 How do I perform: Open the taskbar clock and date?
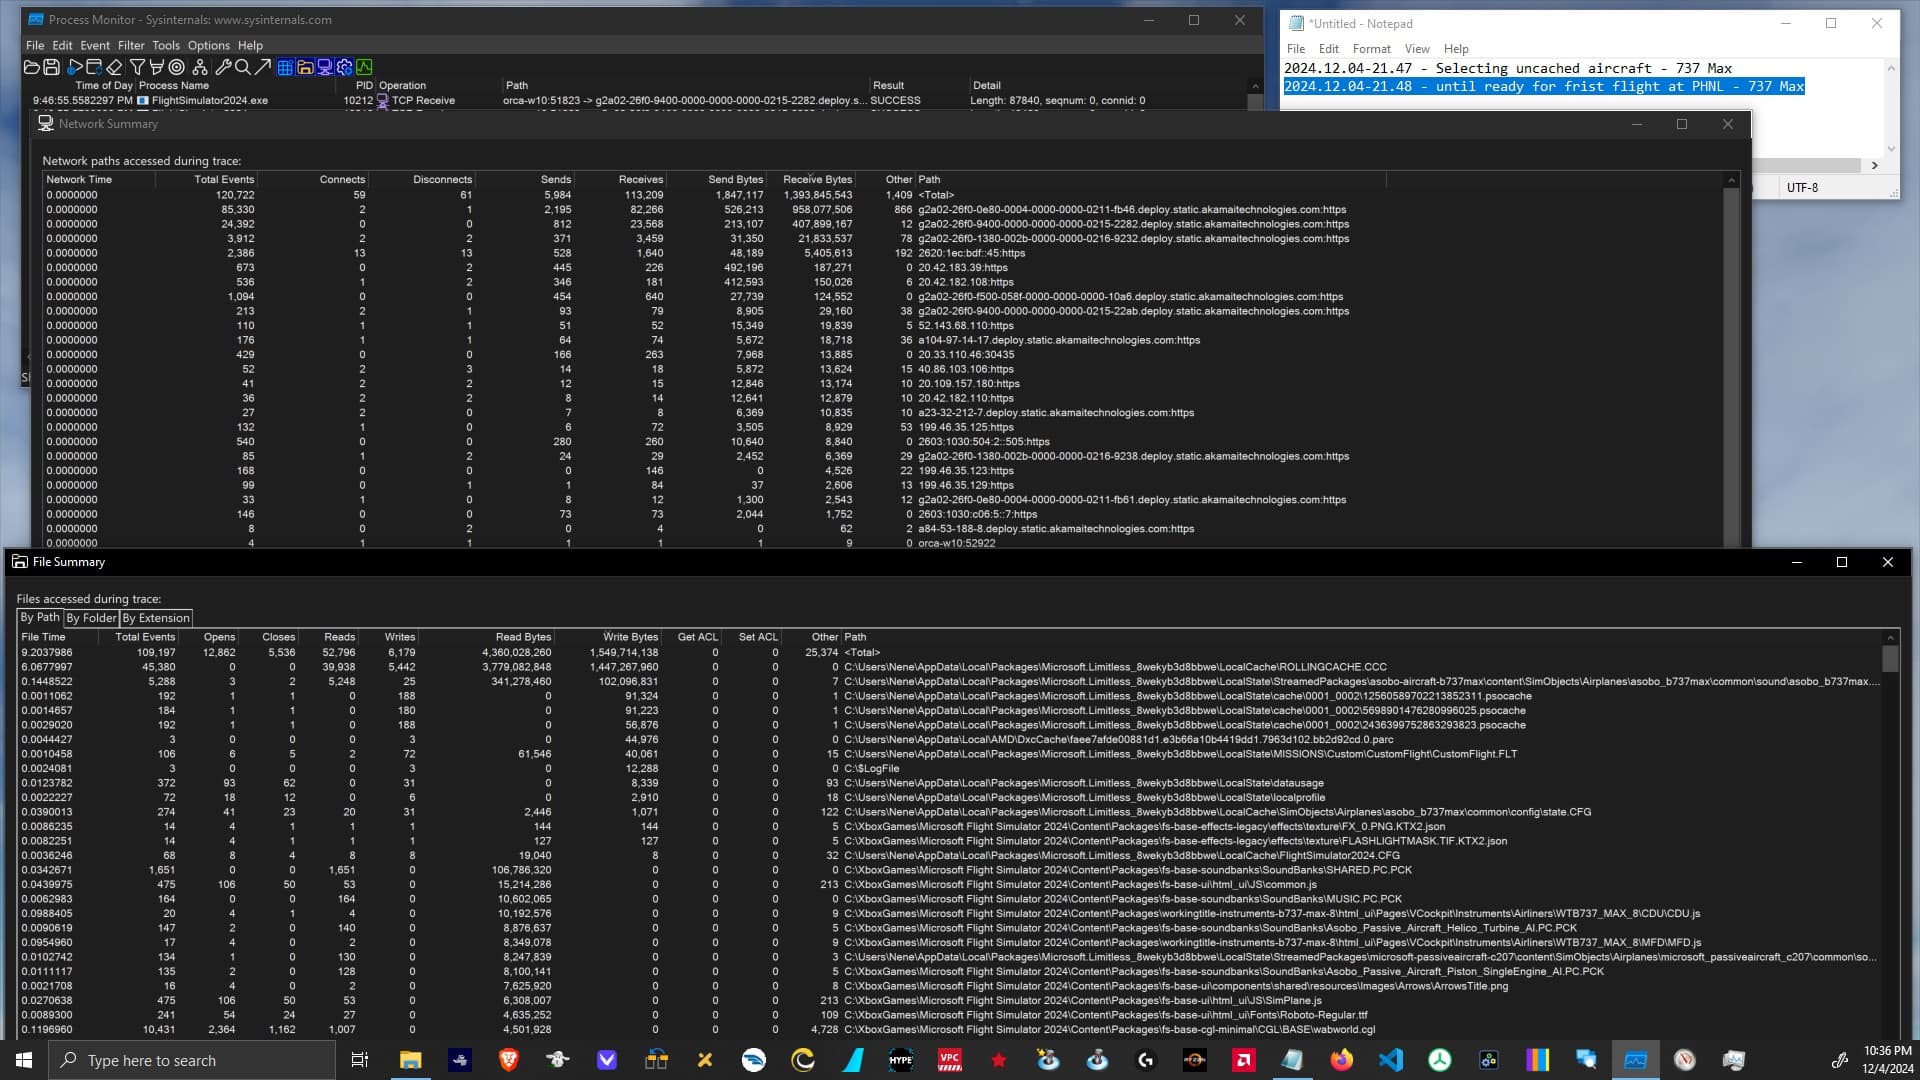(1888, 1060)
